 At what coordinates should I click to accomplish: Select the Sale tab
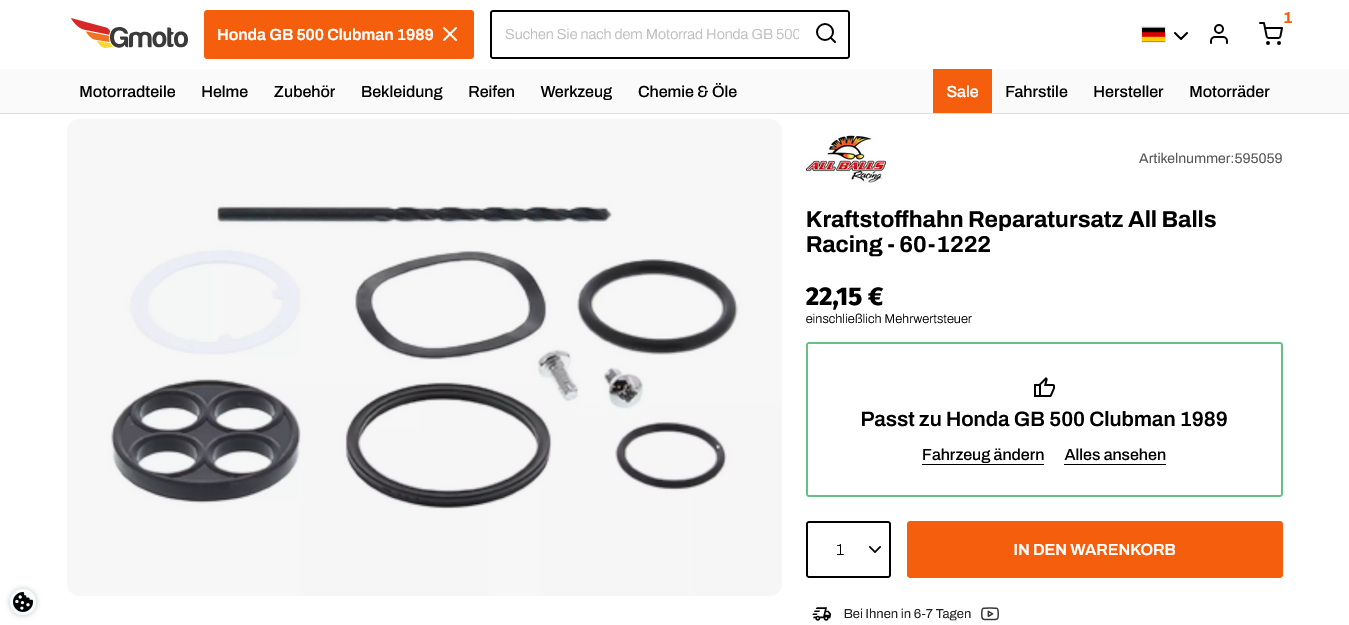click(x=962, y=91)
